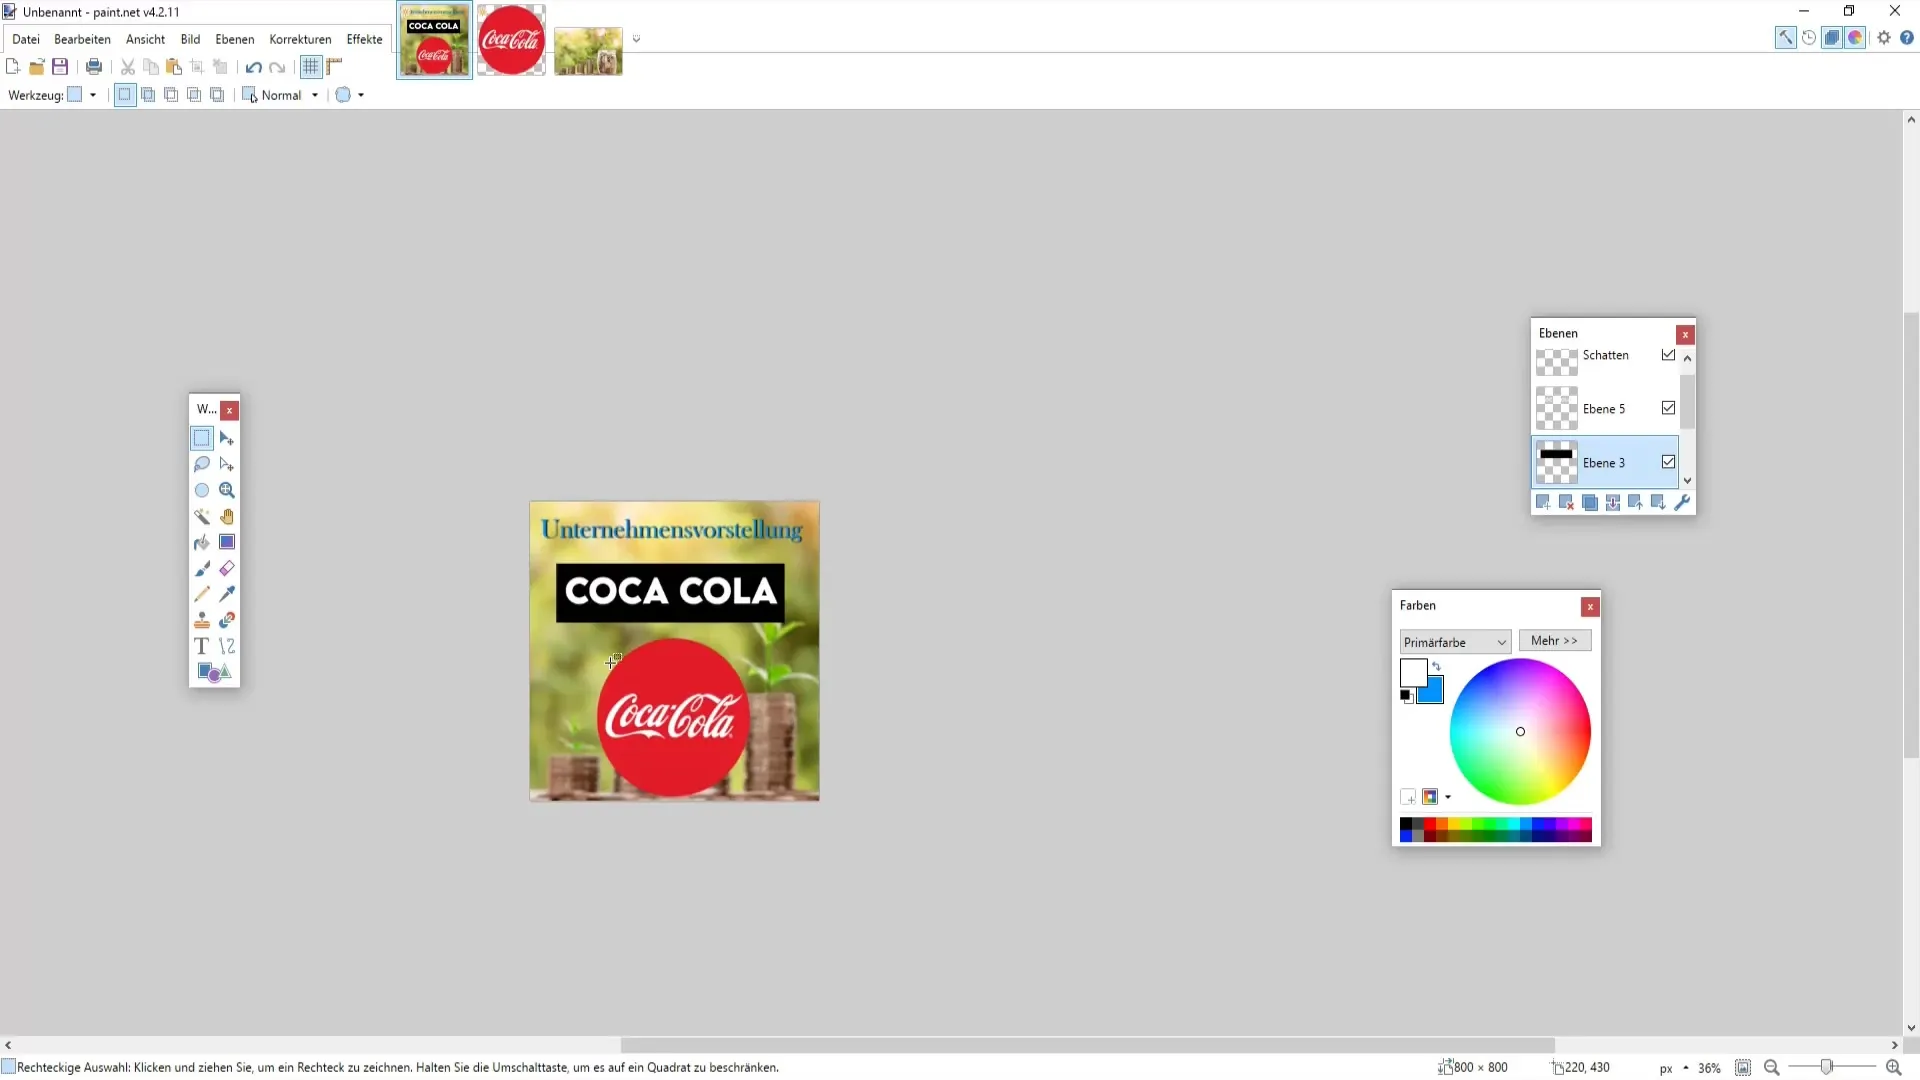
Task: Select the Lasso Select tool
Action: pyautogui.click(x=202, y=464)
